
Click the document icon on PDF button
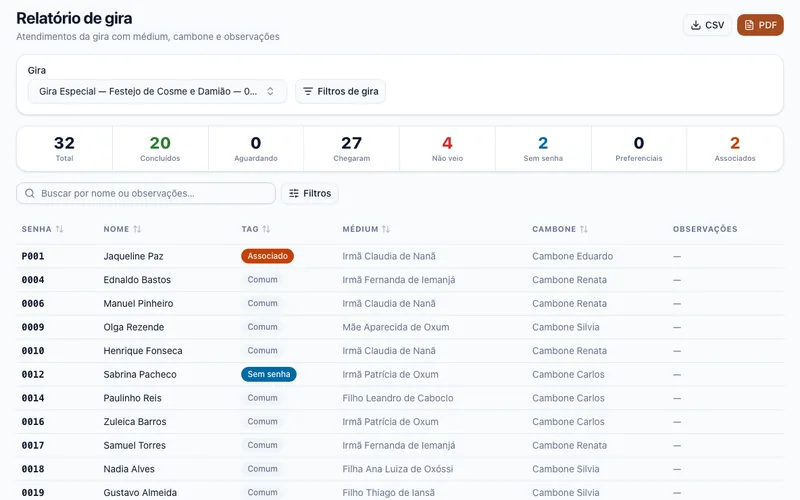tap(749, 25)
